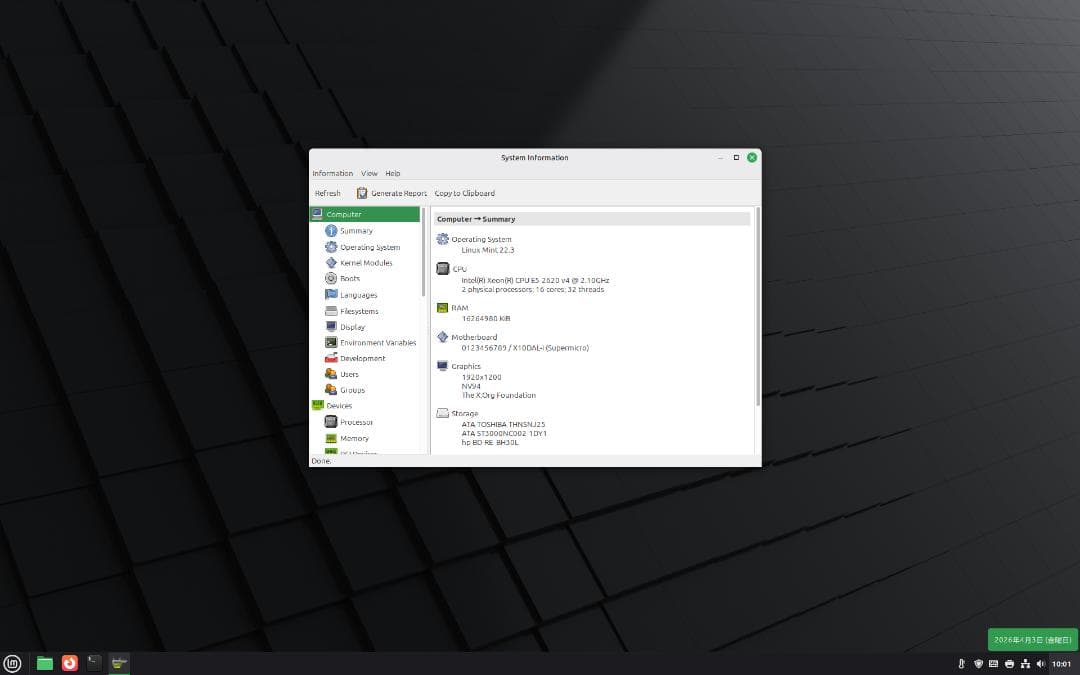Click the '2 physical processors; 16 cores; 32 threads' line

[532, 290]
